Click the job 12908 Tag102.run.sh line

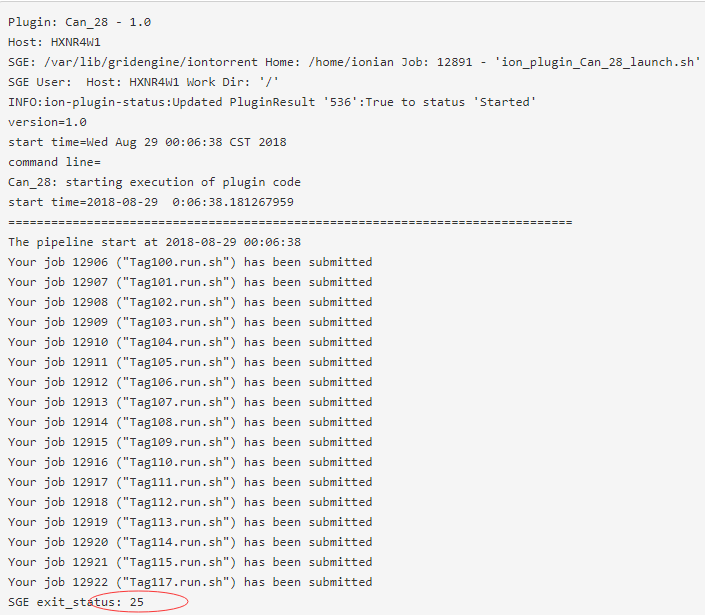[x=190, y=302]
